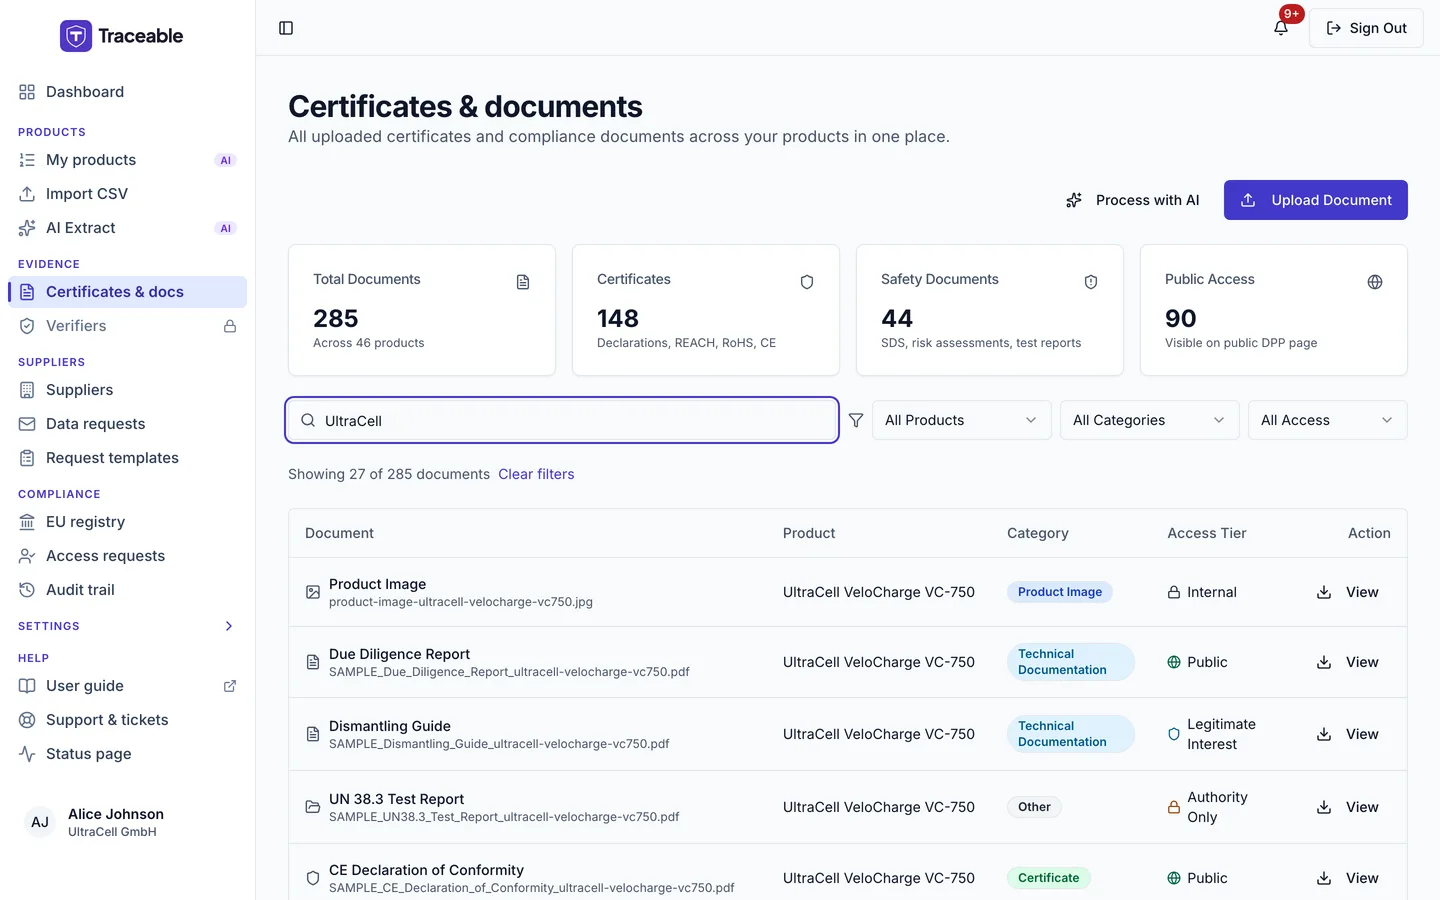View the UN 38.3 Test Report
1440x900 pixels.
pyautogui.click(x=1362, y=807)
